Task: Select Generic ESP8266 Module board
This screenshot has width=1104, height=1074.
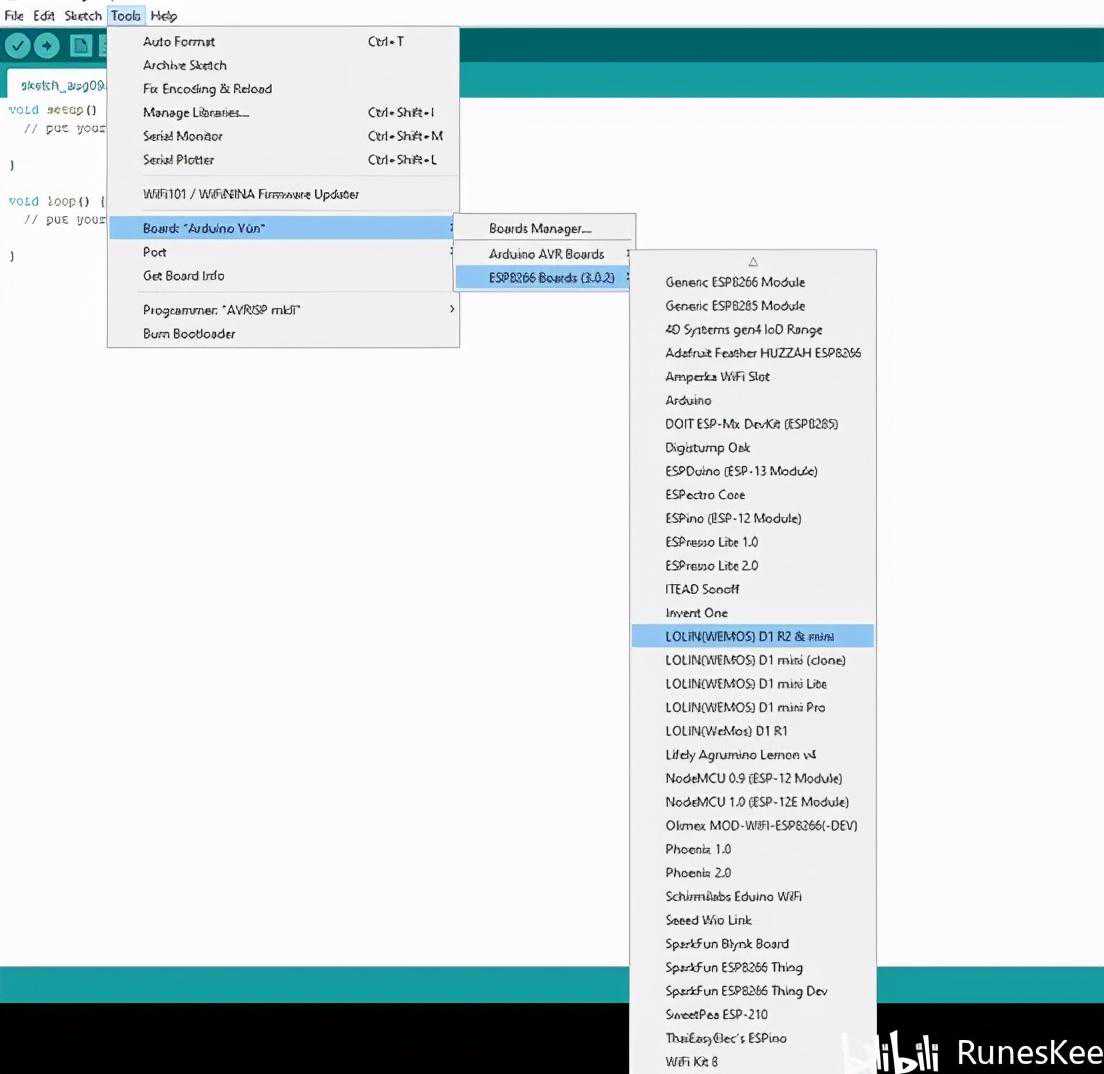Action: coord(753,282)
